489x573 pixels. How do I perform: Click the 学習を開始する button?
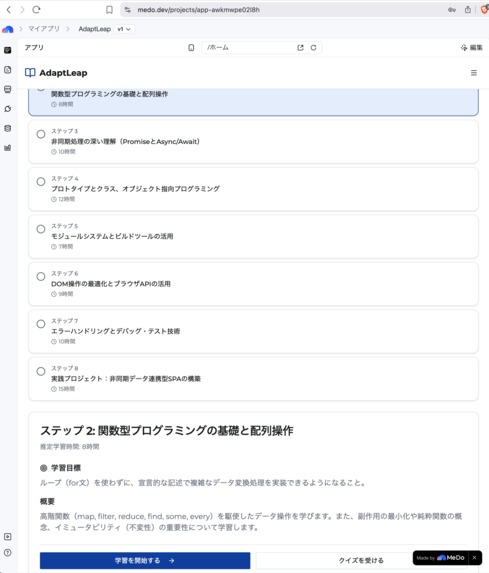point(145,560)
